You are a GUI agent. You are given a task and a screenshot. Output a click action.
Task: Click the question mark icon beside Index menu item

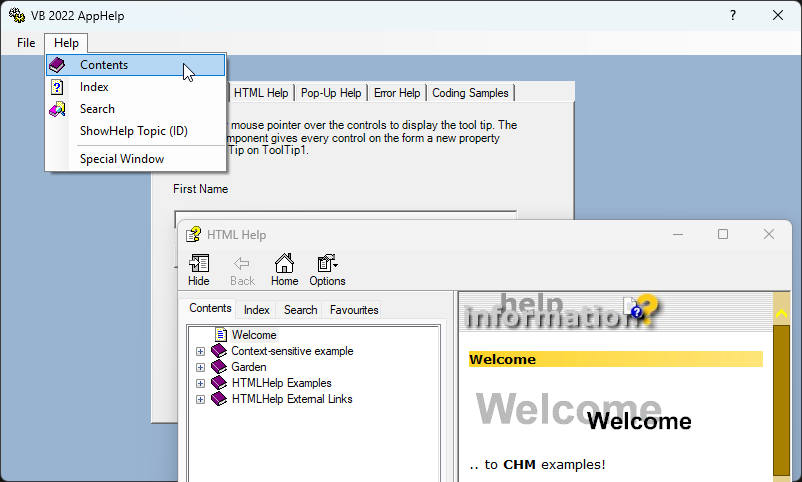57,87
